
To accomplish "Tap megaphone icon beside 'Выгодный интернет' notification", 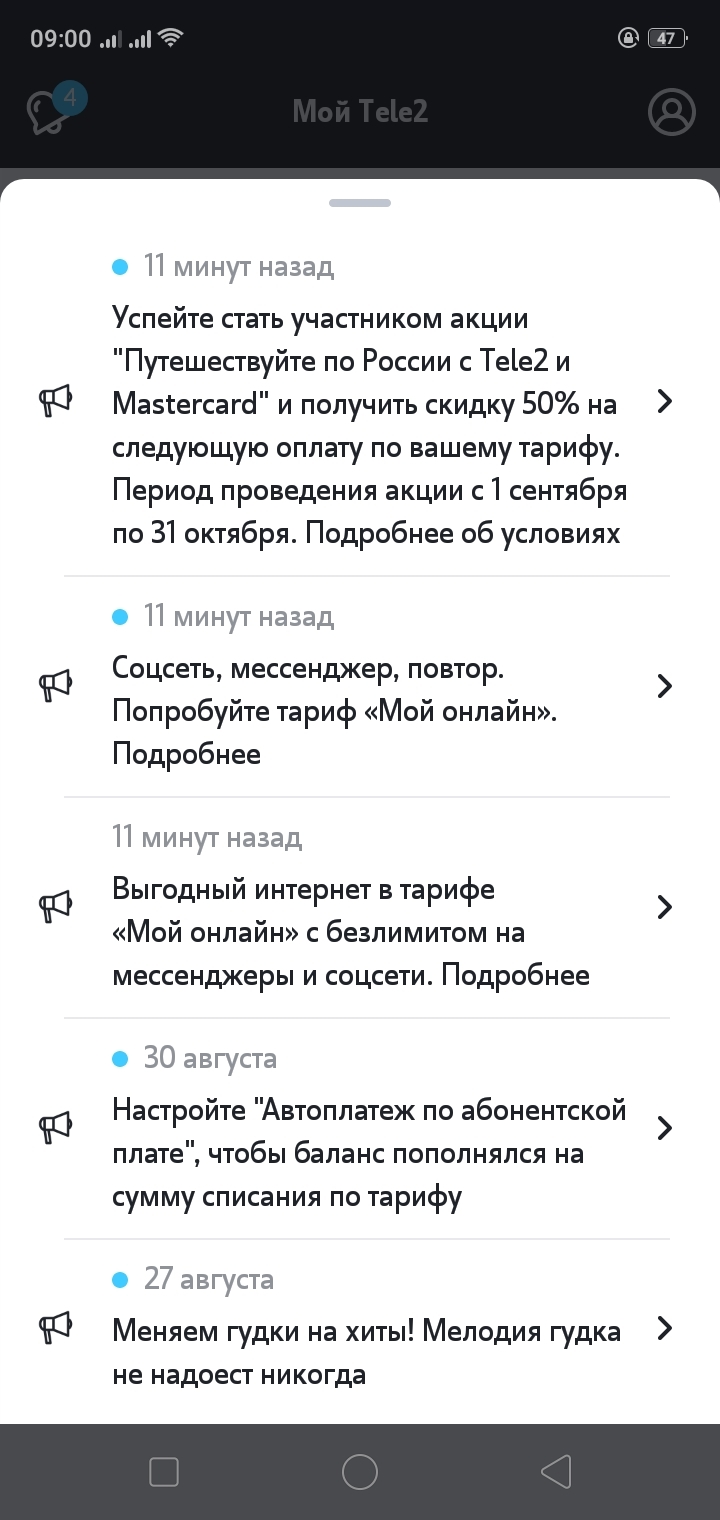I will click(55, 907).
